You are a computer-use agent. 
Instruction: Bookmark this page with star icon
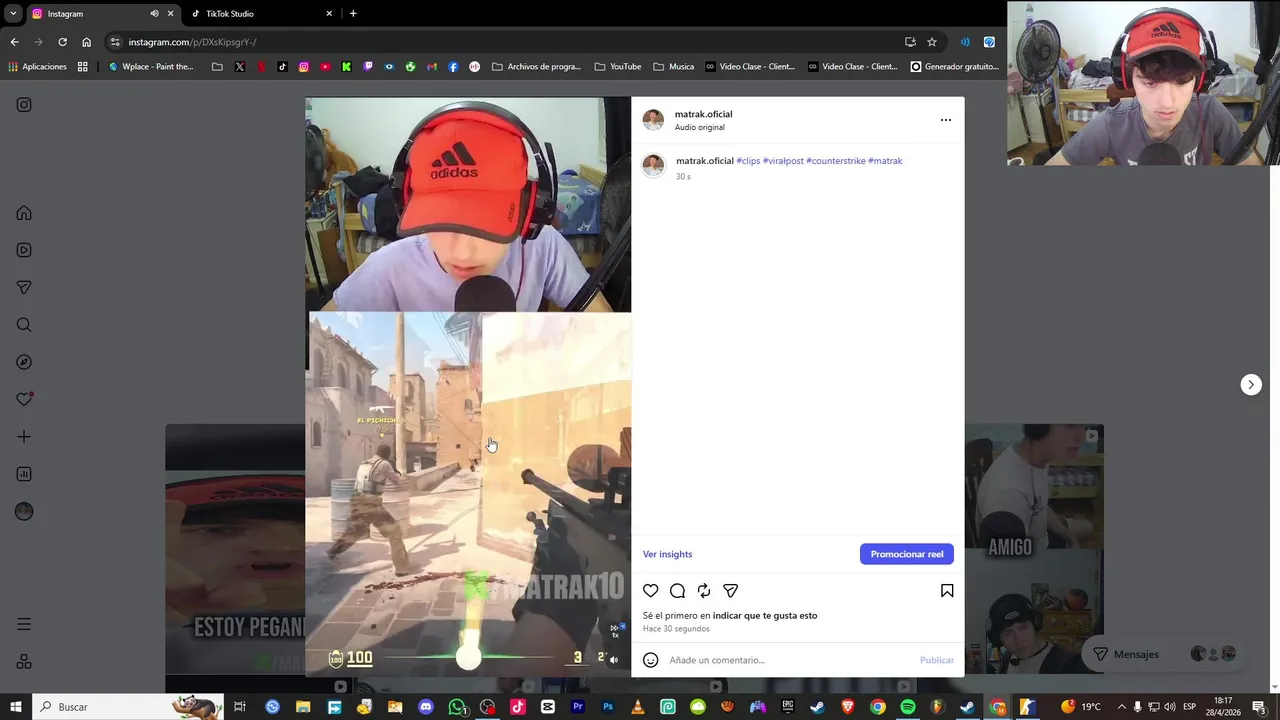932,42
